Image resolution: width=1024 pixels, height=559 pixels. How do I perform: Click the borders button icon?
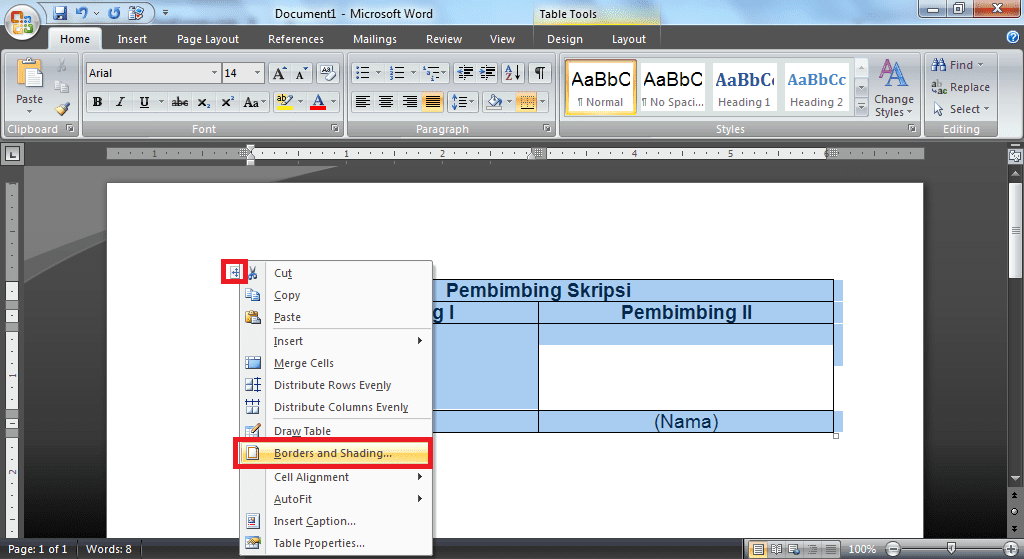click(527, 102)
